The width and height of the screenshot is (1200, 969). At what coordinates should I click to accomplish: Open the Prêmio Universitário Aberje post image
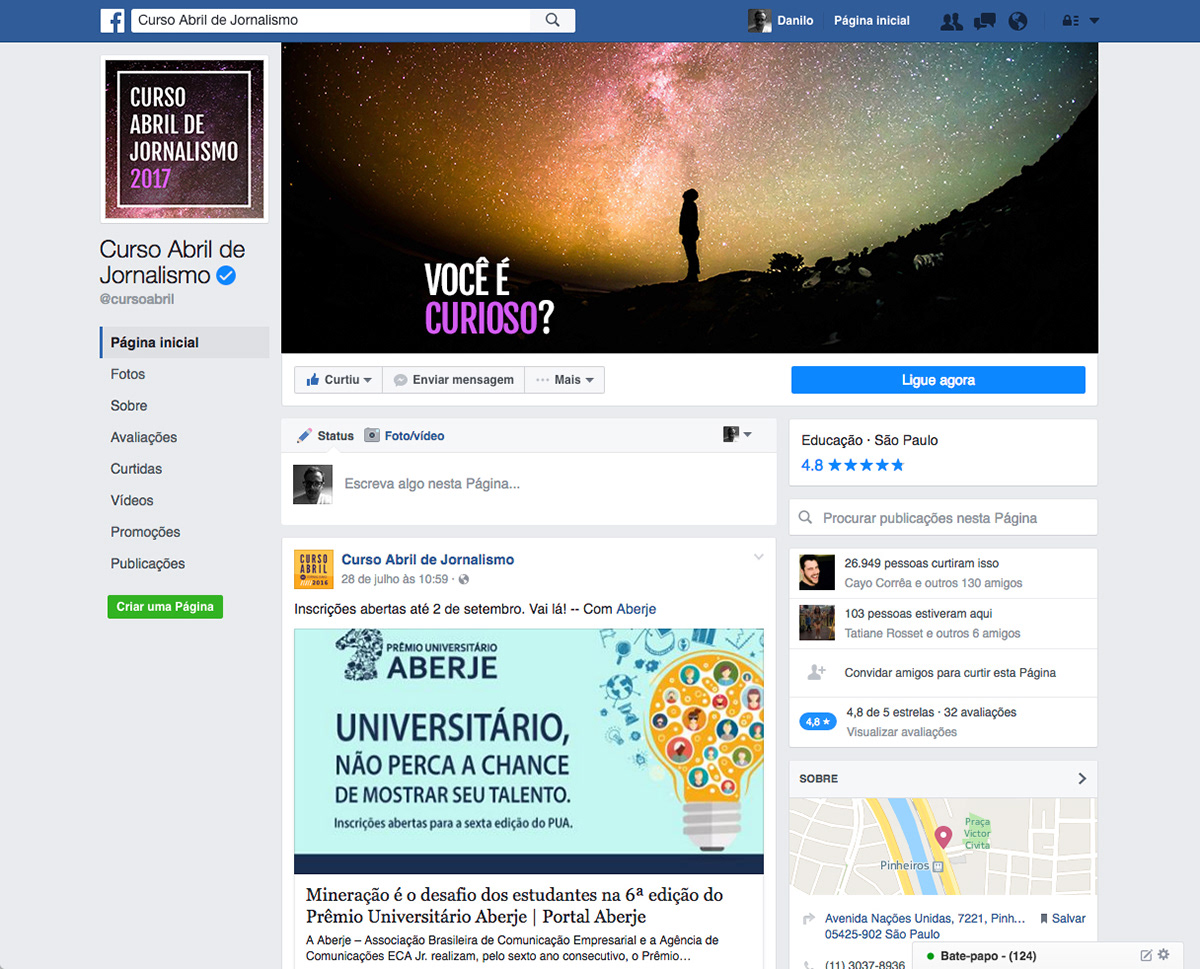point(529,751)
